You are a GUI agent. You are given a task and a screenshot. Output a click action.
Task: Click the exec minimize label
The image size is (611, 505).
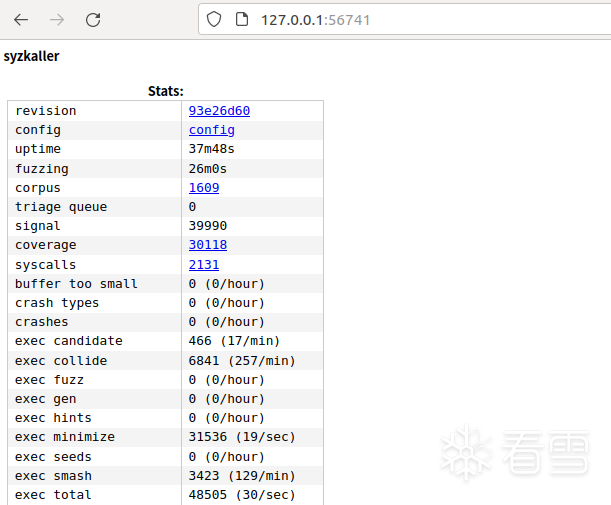tap(65, 437)
